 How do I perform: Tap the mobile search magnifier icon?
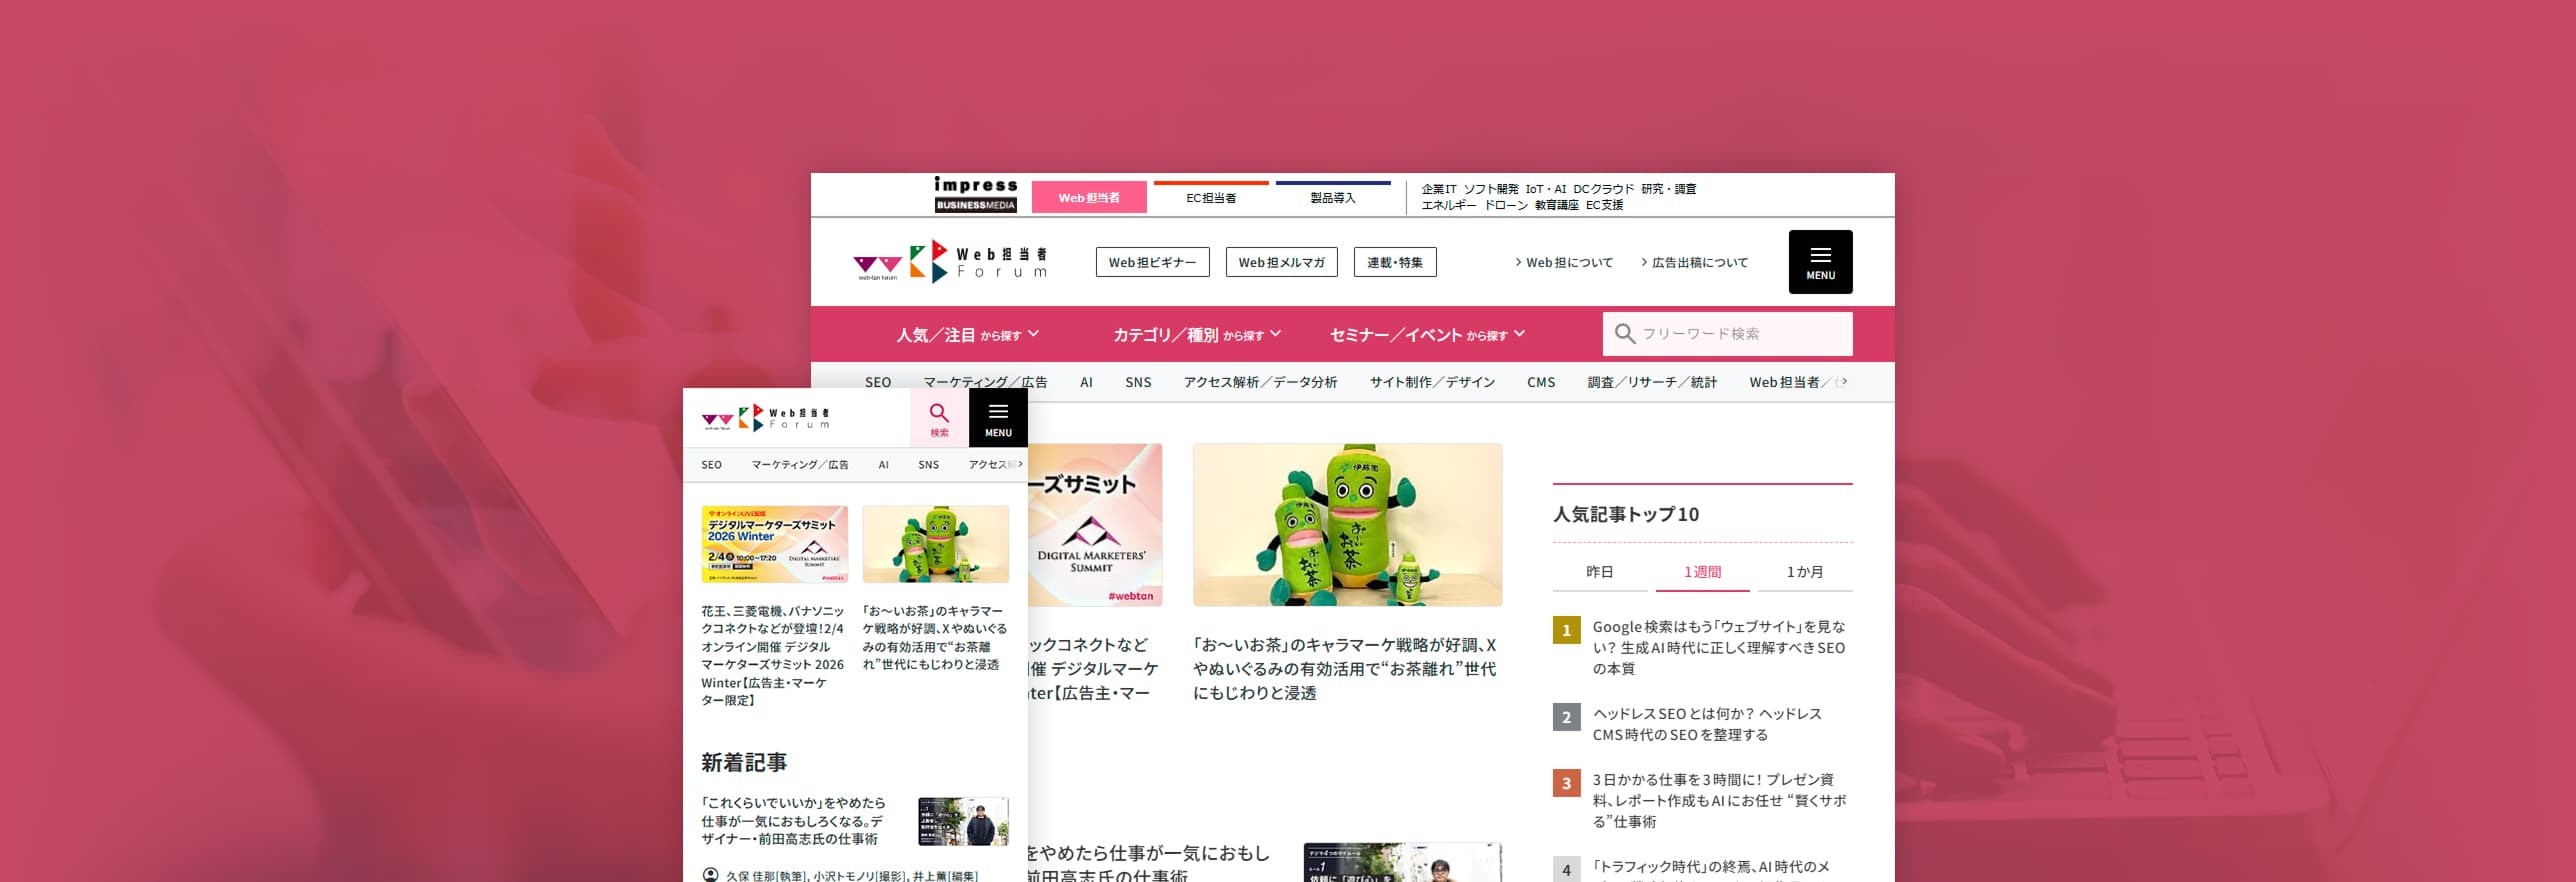pos(938,418)
